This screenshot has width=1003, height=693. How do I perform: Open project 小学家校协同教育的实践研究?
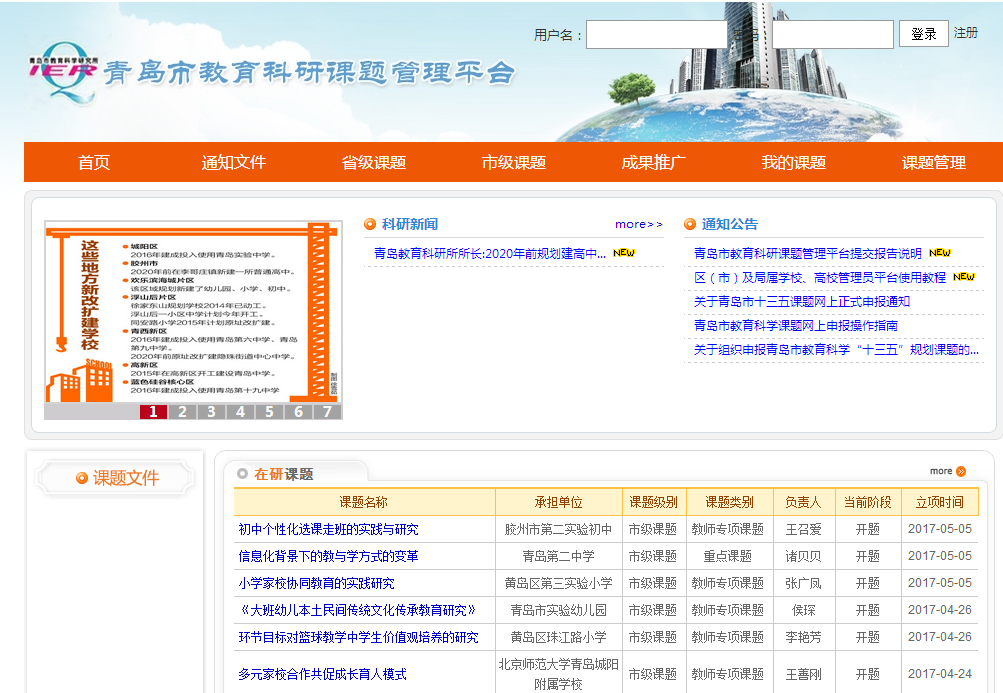point(316,583)
